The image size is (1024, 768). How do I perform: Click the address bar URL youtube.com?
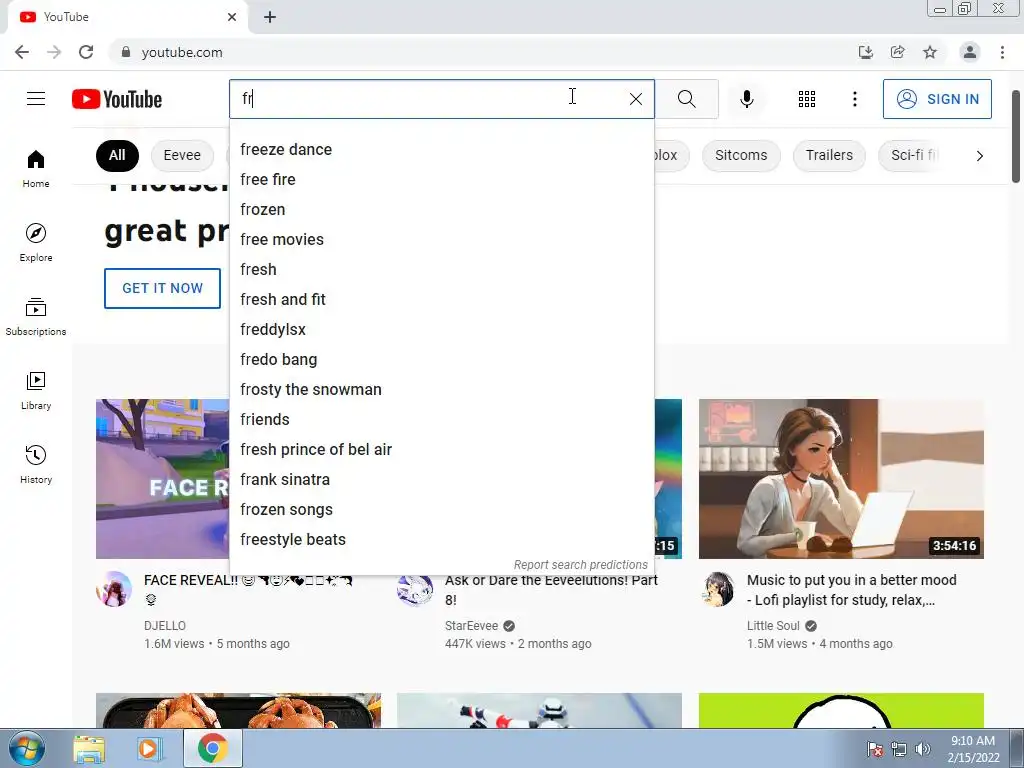point(182,52)
